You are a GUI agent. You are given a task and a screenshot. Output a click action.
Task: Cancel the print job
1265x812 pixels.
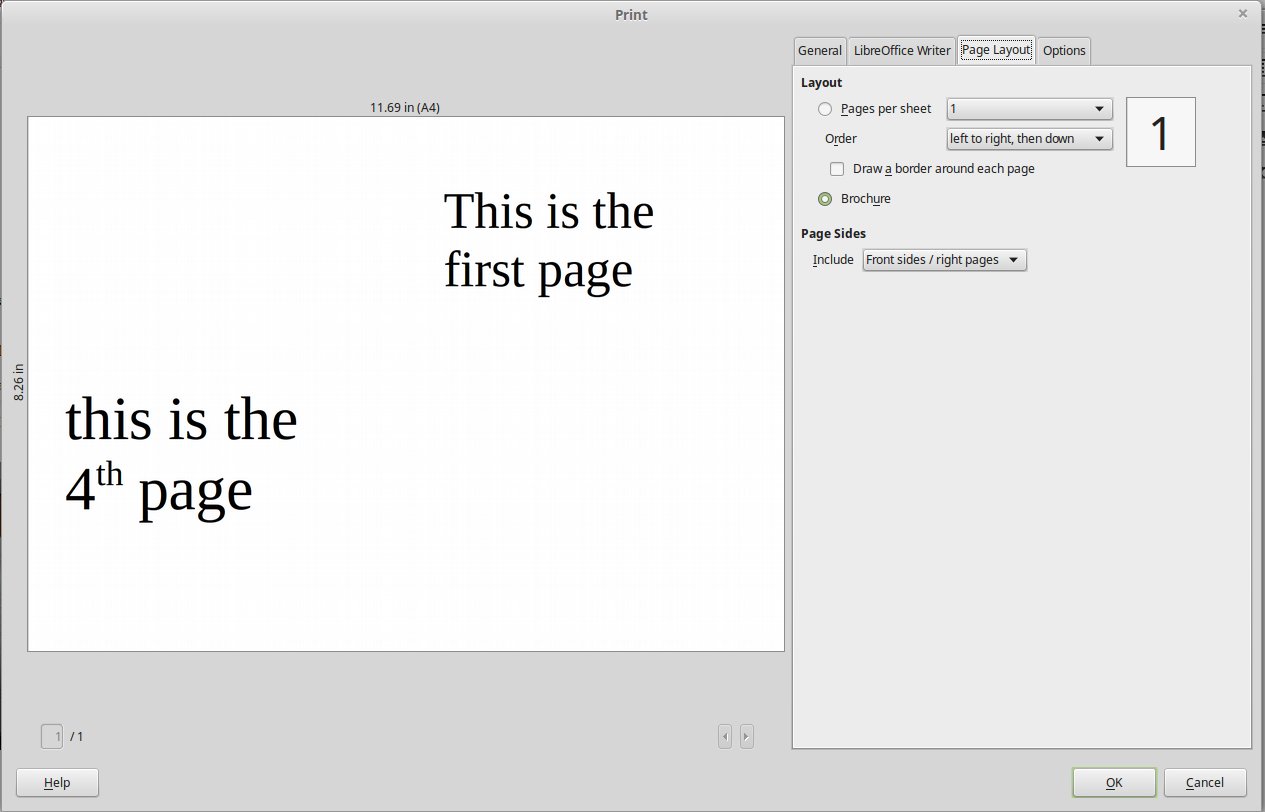click(1204, 782)
